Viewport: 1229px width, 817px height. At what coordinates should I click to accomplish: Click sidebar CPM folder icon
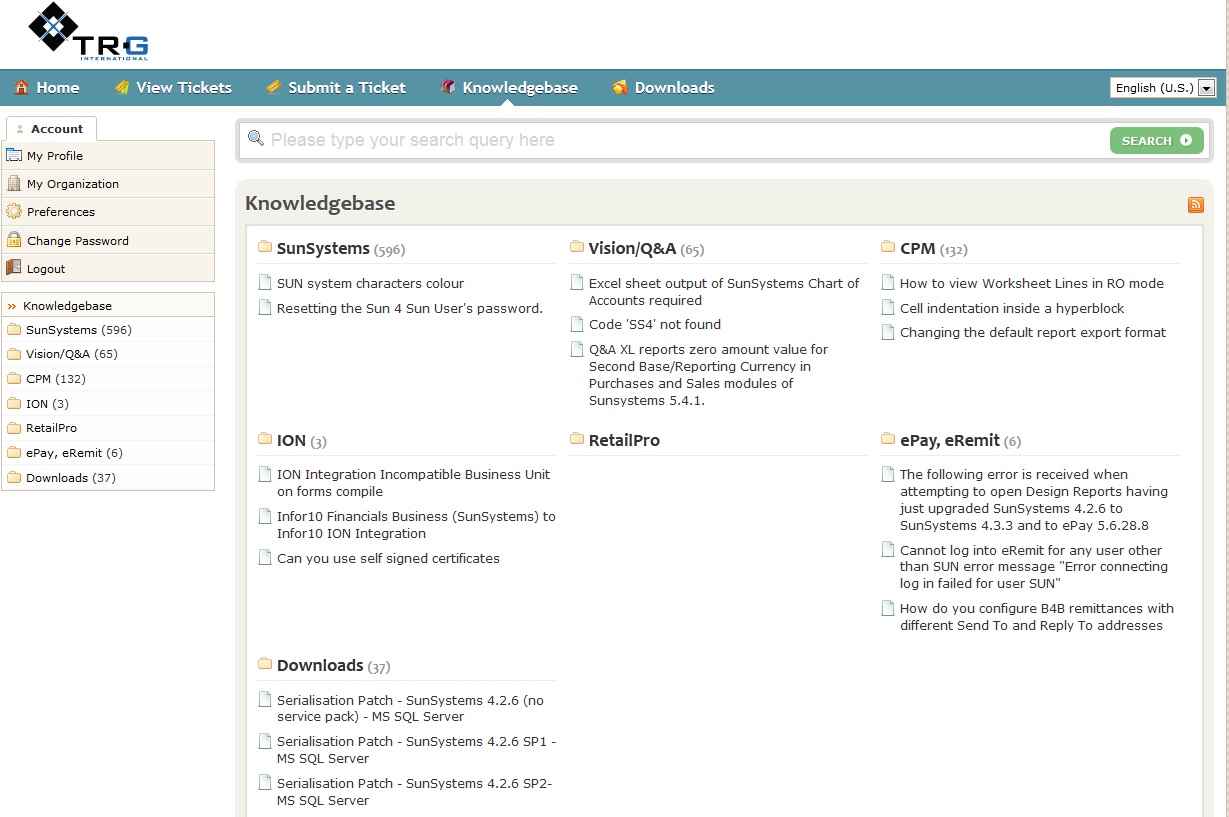pyautogui.click(x=14, y=379)
